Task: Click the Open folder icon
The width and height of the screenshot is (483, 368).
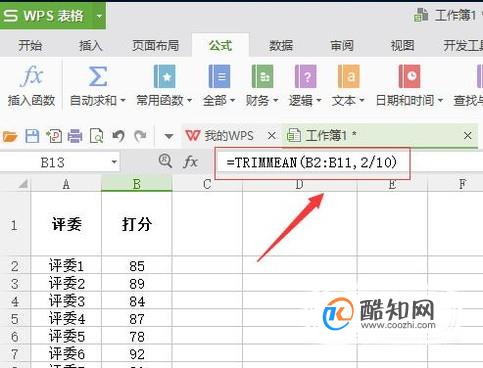Action: 10,136
